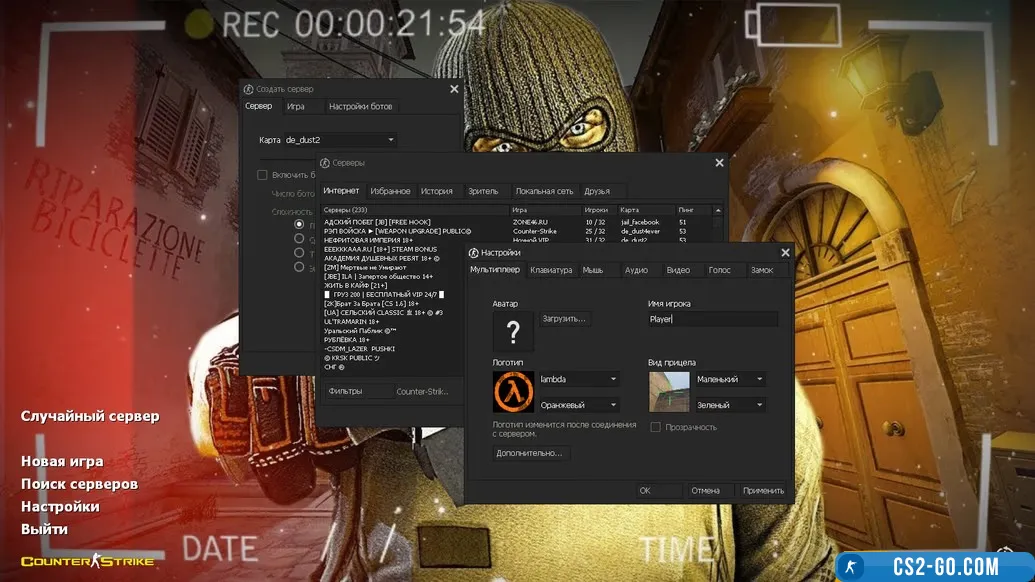Screen dimensions: 1035x582
Task: Expand the lambda logo type dropdown
Action: pyautogui.click(x=579, y=379)
